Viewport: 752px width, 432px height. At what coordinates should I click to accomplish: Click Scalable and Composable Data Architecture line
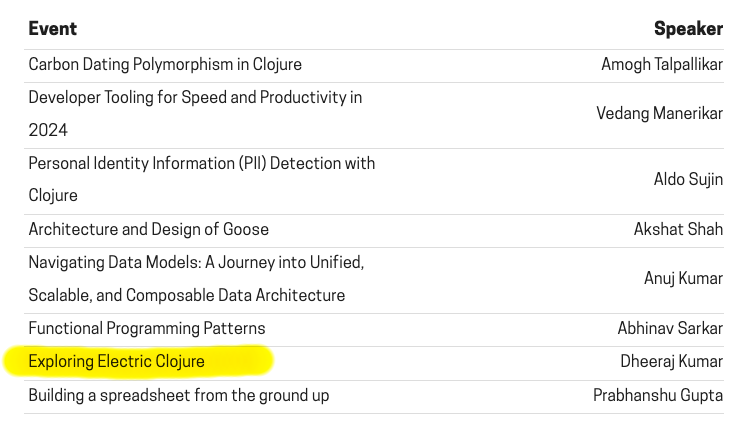click(x=186, y=295)
